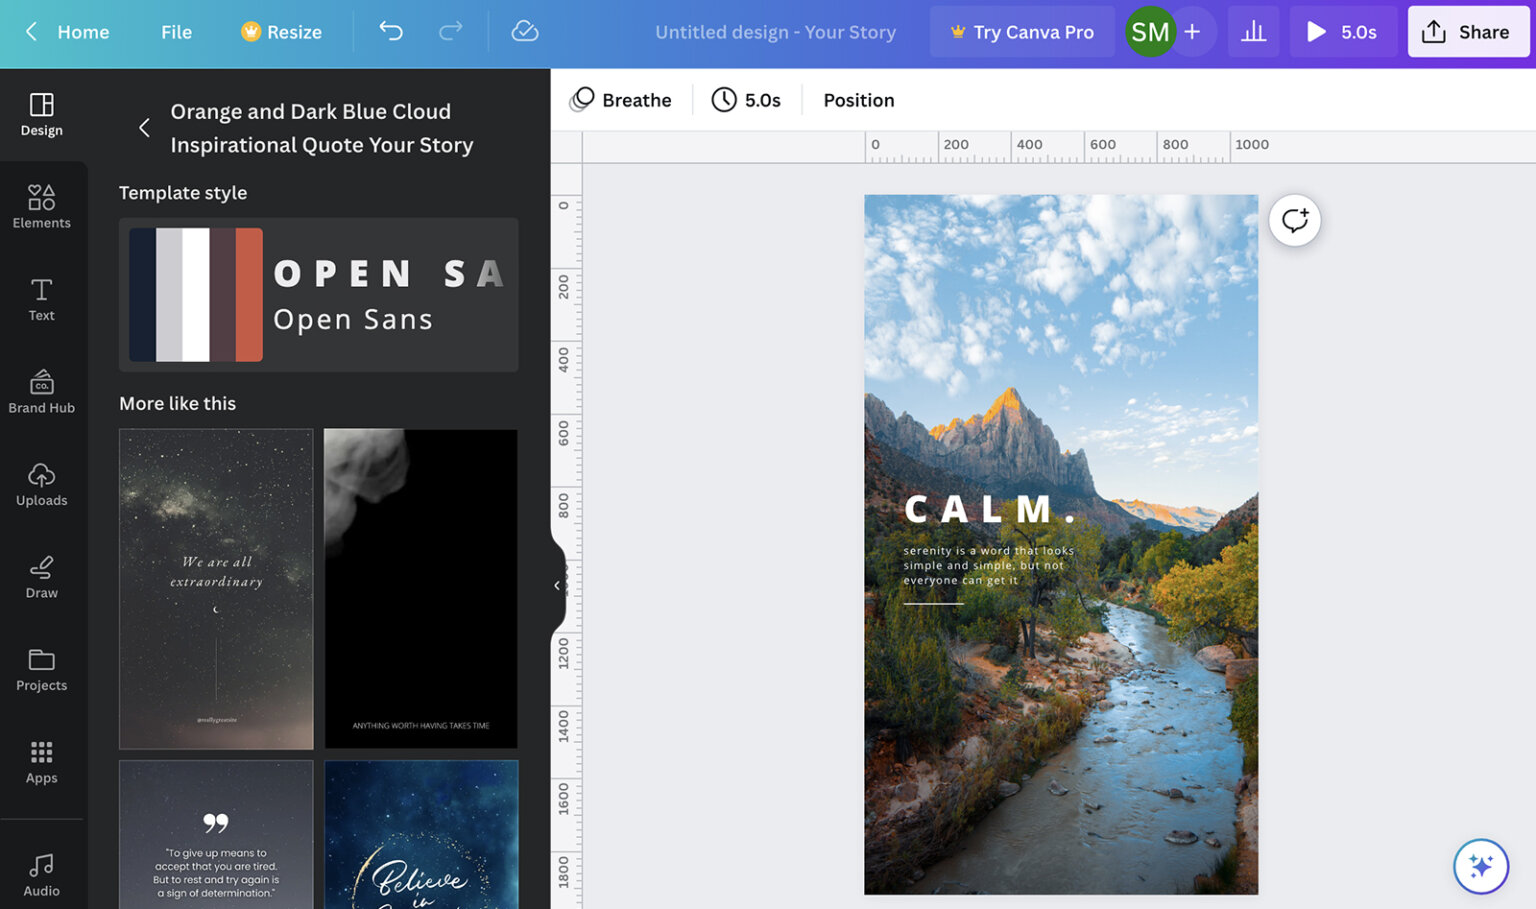Switch to the Design tab
The width and height of the screenshot is (1536, 909).
point(41,115)
